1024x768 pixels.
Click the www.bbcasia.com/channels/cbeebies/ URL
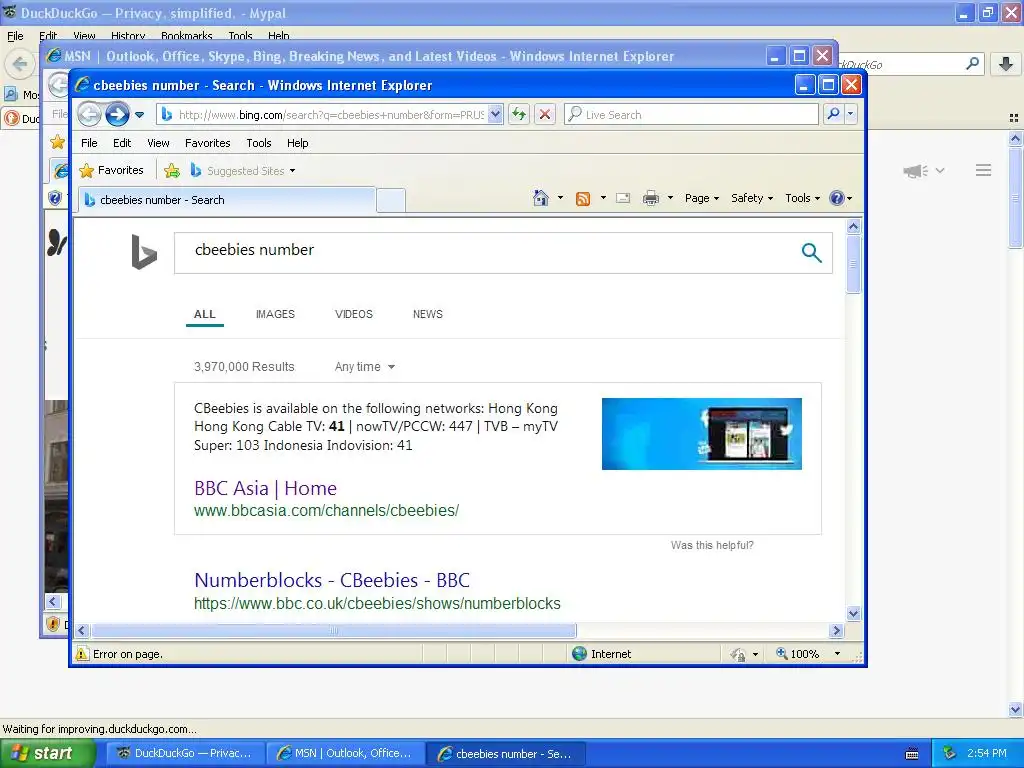(326, 511)
